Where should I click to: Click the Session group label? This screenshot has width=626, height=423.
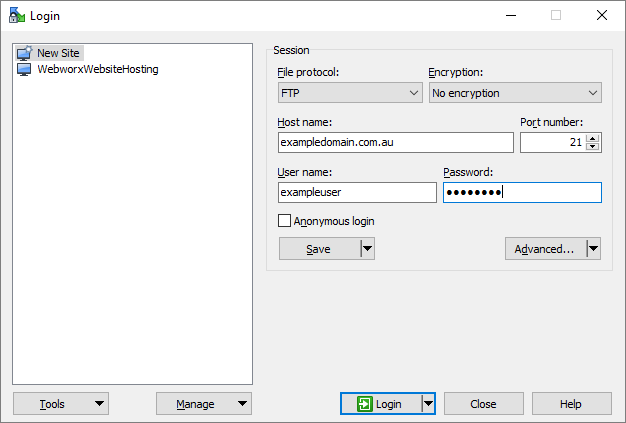(x=291, y=50)
